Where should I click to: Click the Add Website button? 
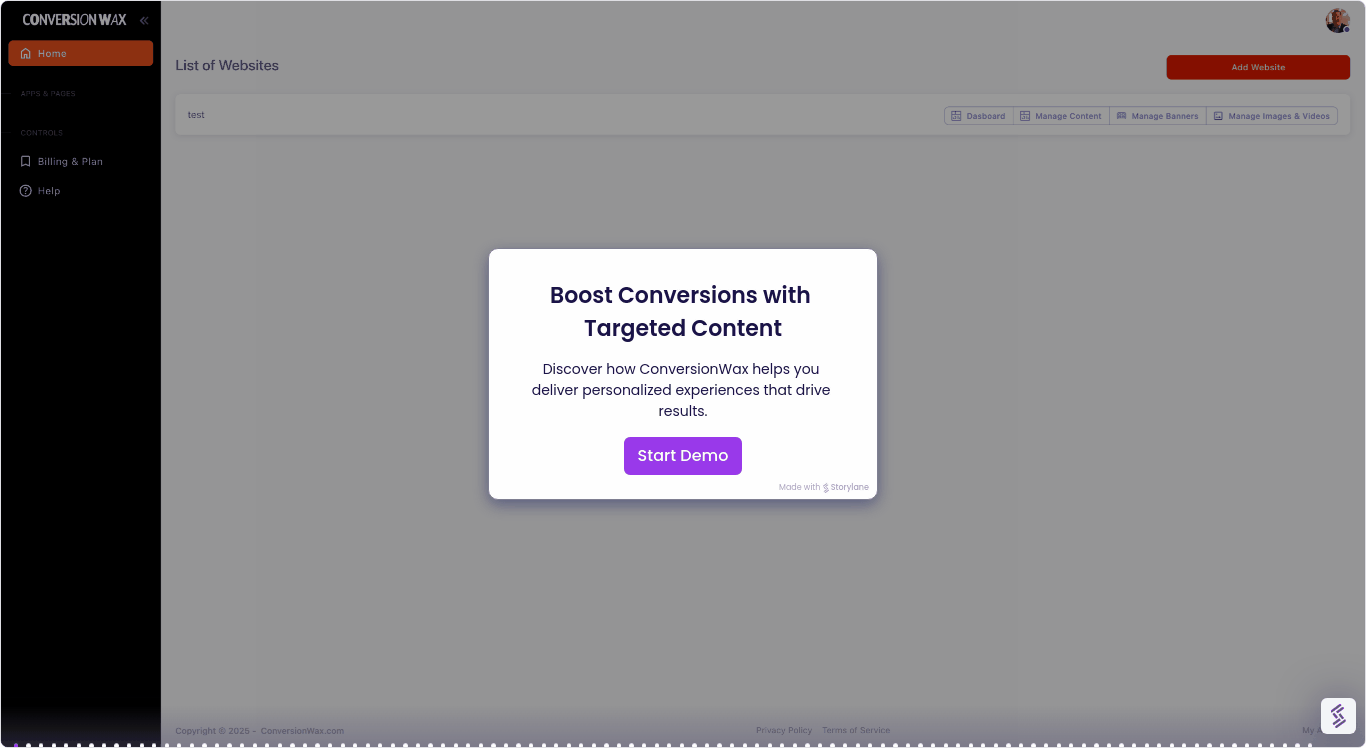(x=1258, y=67)
